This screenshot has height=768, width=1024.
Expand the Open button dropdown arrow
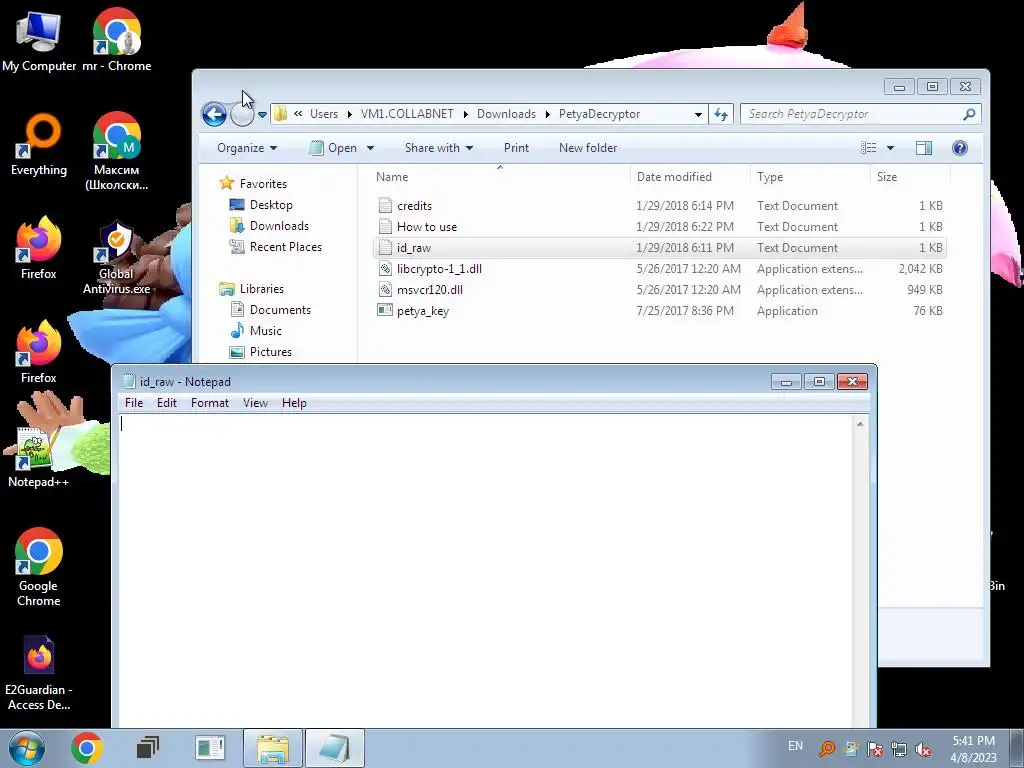[370, 148]
